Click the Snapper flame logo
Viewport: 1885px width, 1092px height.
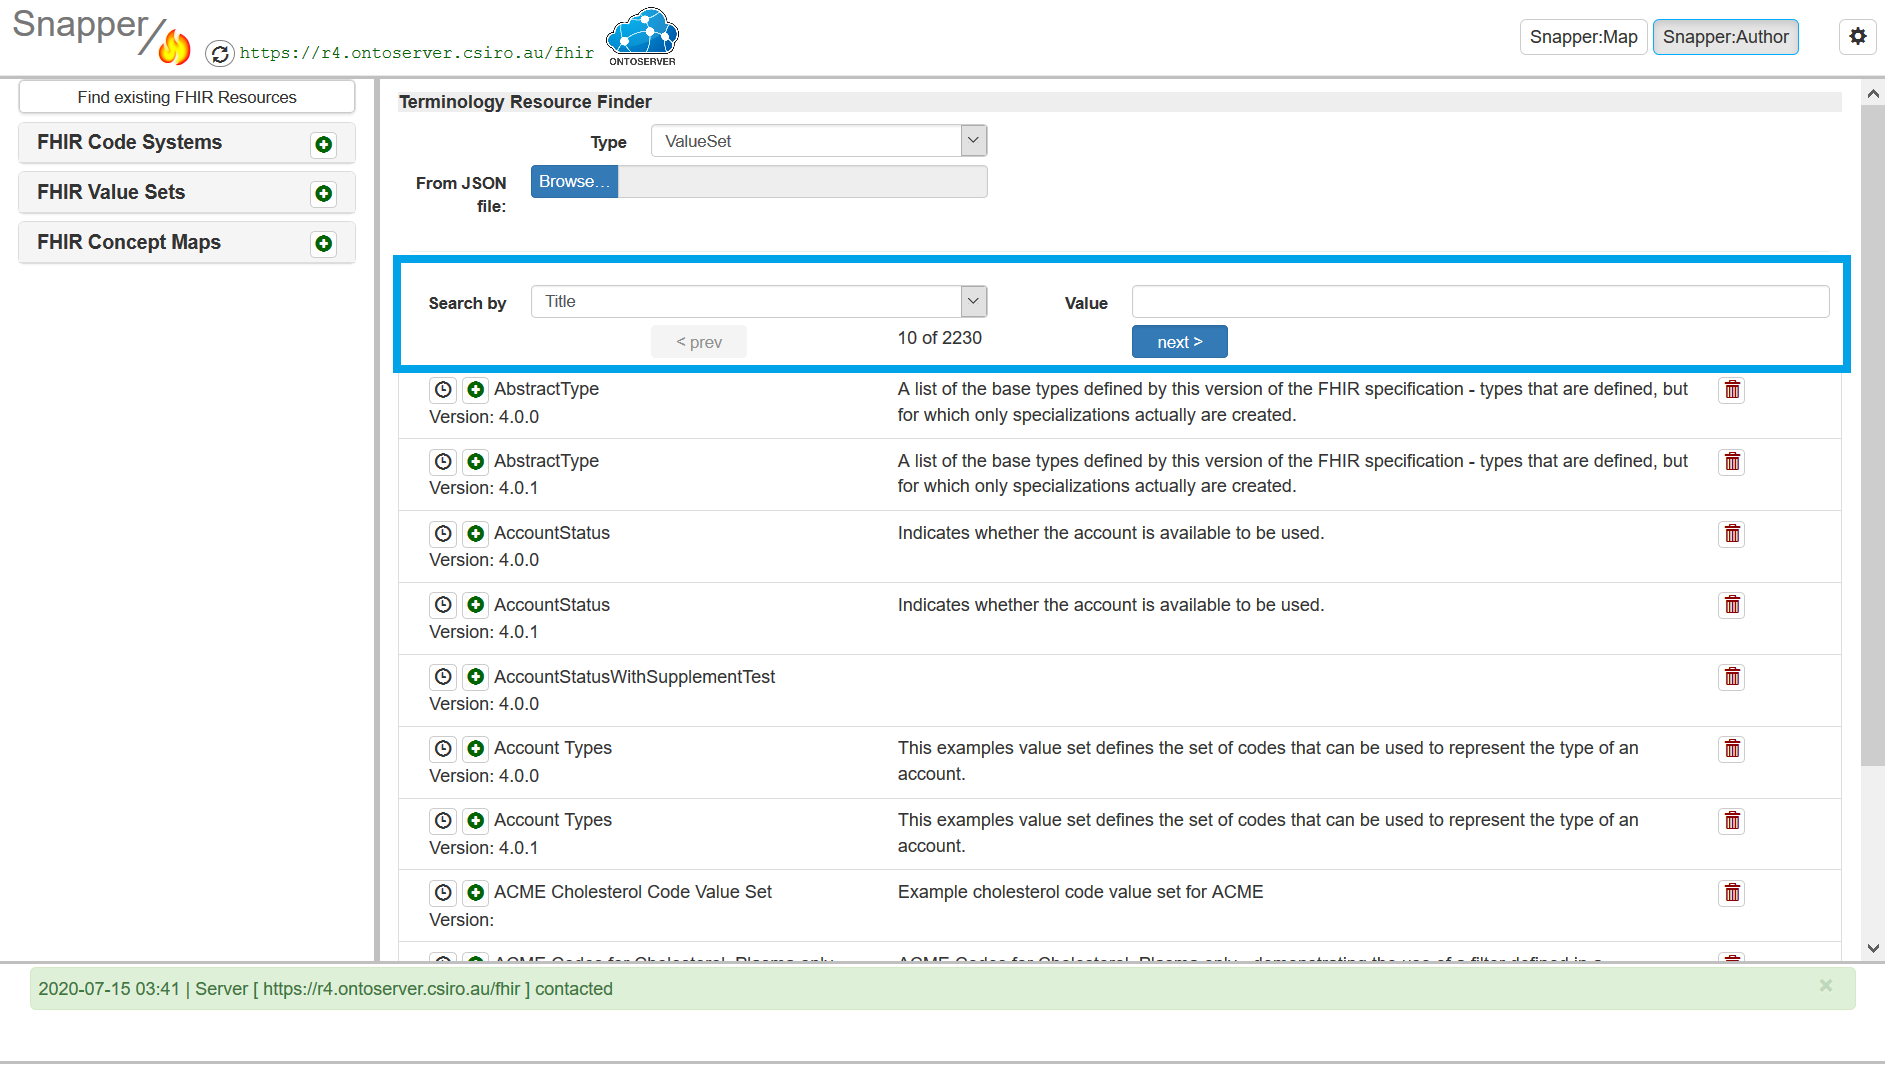pyautogui.click(x=174, y=46)
